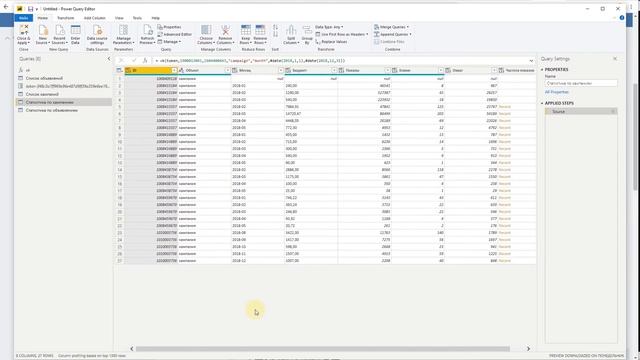Screen dimensions: 640x360
Task: Open the Help tab
Action: click(156, 18)
